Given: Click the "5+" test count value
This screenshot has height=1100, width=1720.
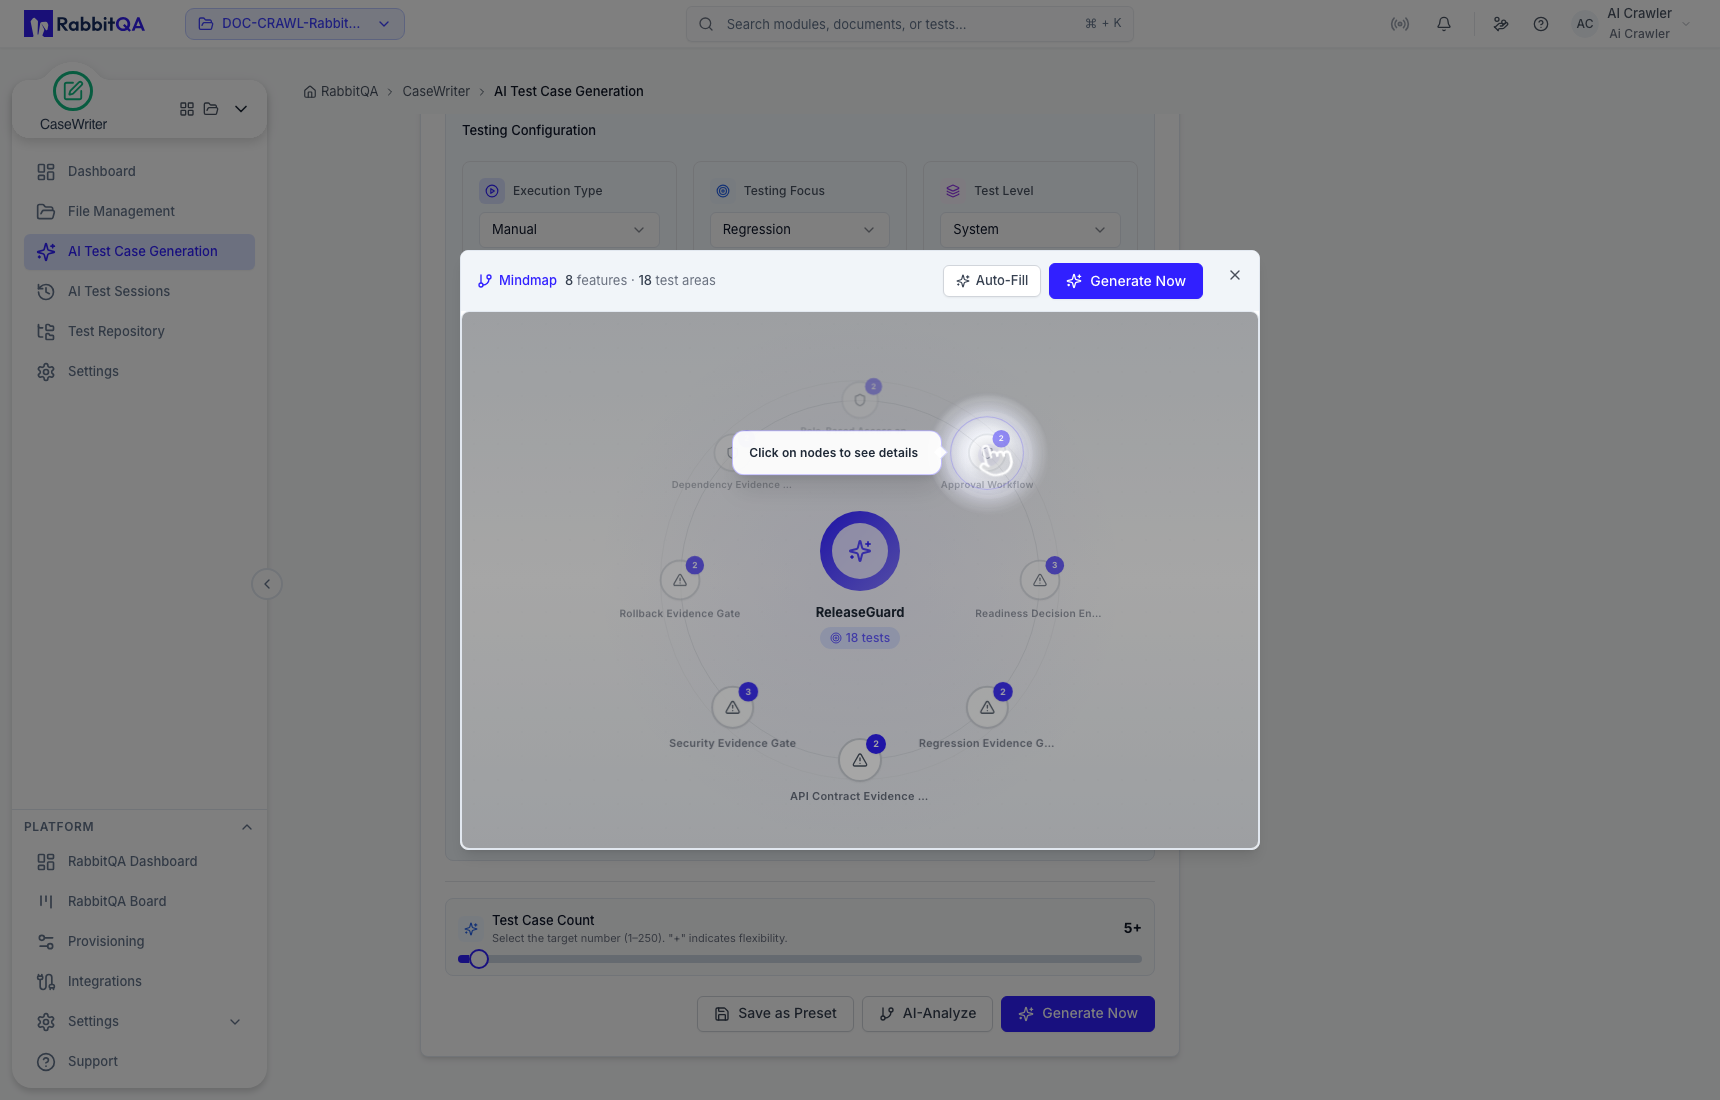Looking at the screenshot, I should [1132, 928].
